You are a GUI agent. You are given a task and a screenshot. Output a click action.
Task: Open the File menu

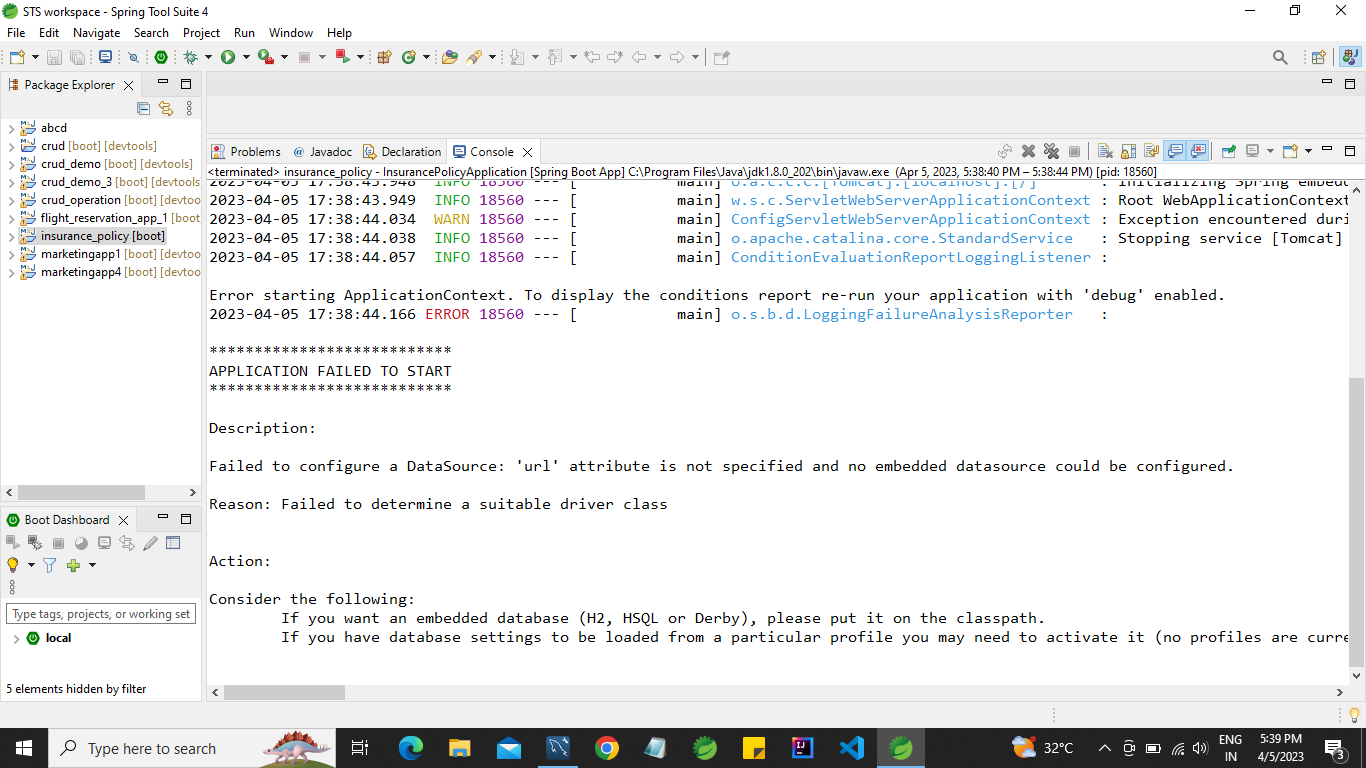point(16,33)
